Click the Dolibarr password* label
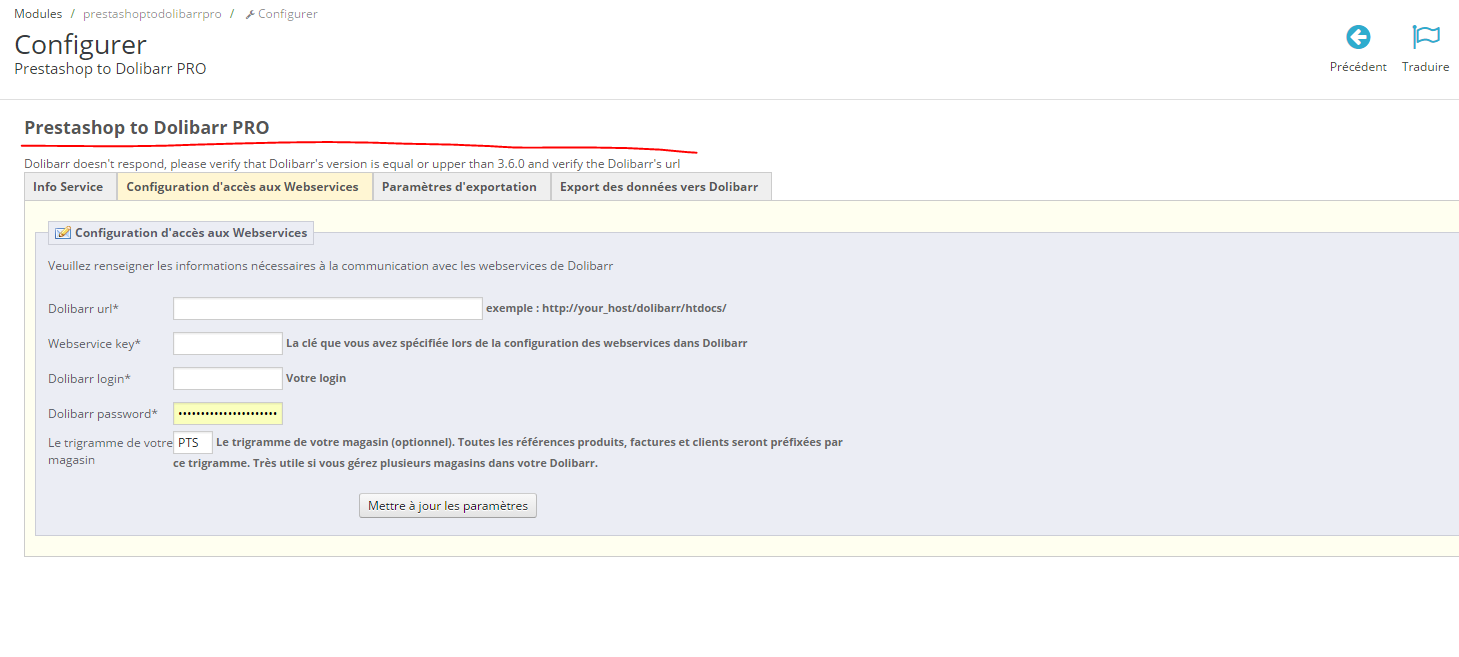The width and height of the screenshot is (1459, 657). (103, 414)
